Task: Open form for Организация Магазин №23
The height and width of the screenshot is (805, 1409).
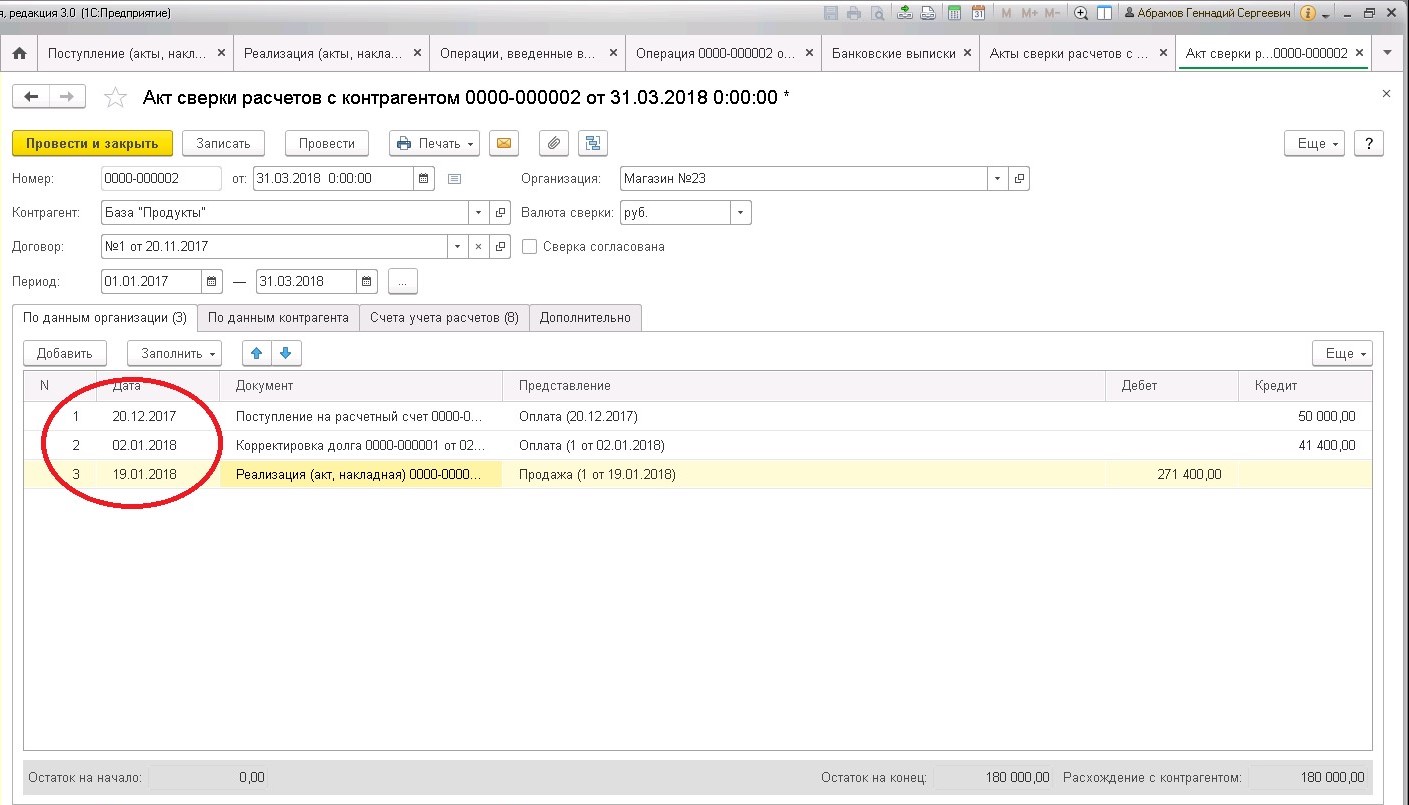Action: [1020, 179]
